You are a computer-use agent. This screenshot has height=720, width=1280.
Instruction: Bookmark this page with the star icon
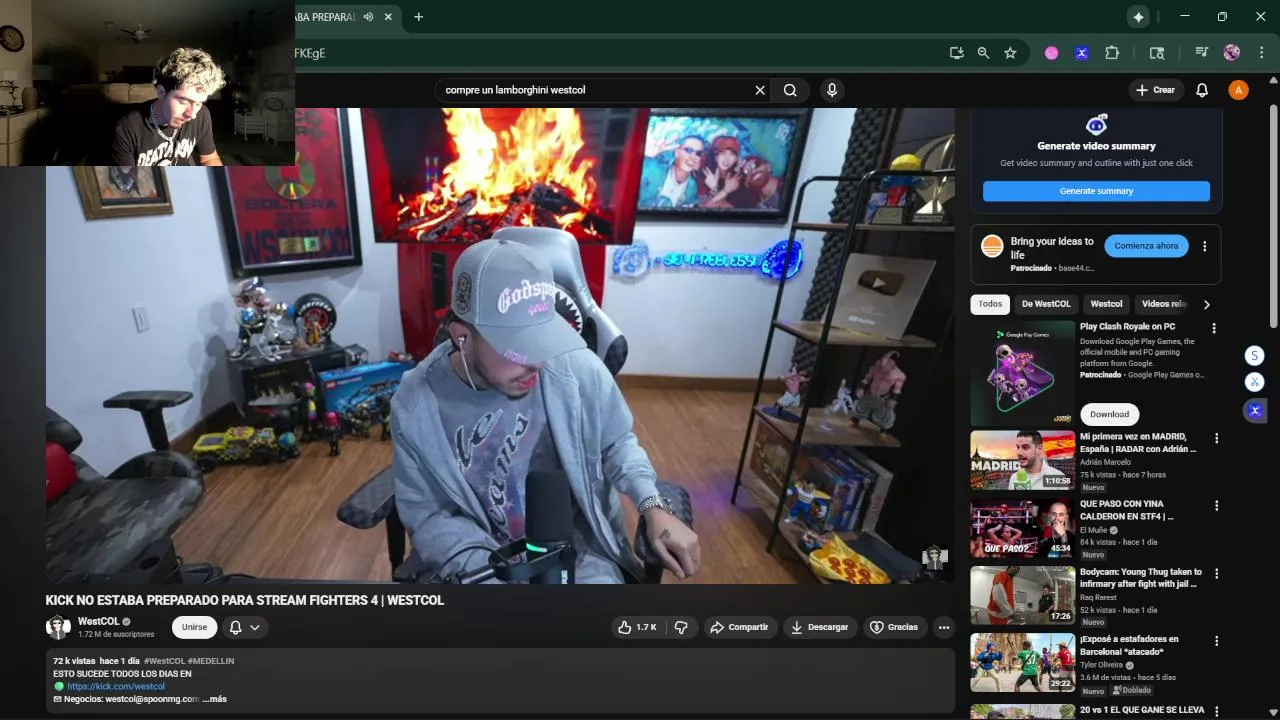click(1010, 53)
